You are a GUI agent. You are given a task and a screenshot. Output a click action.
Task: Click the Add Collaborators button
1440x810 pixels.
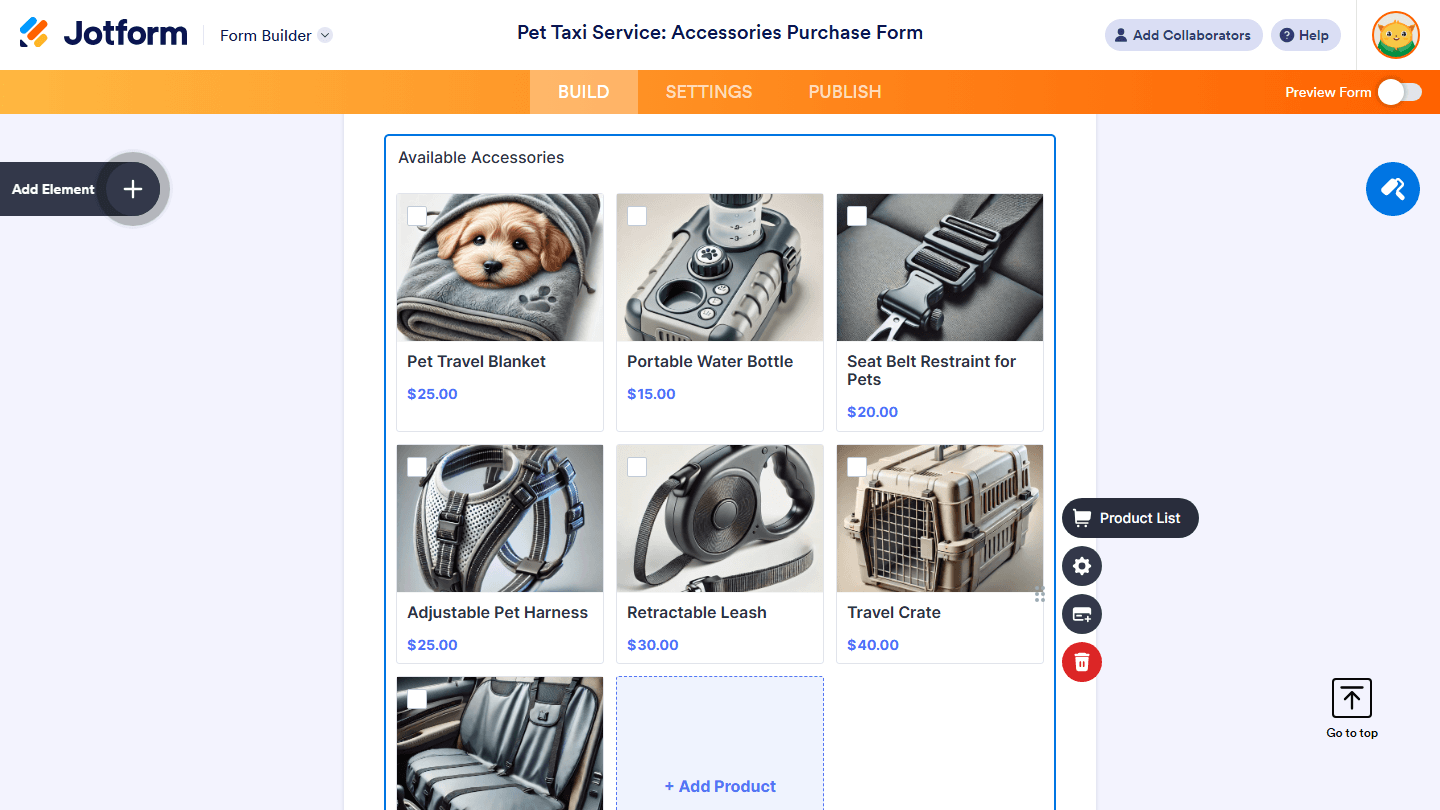(x=1183, y=35)
